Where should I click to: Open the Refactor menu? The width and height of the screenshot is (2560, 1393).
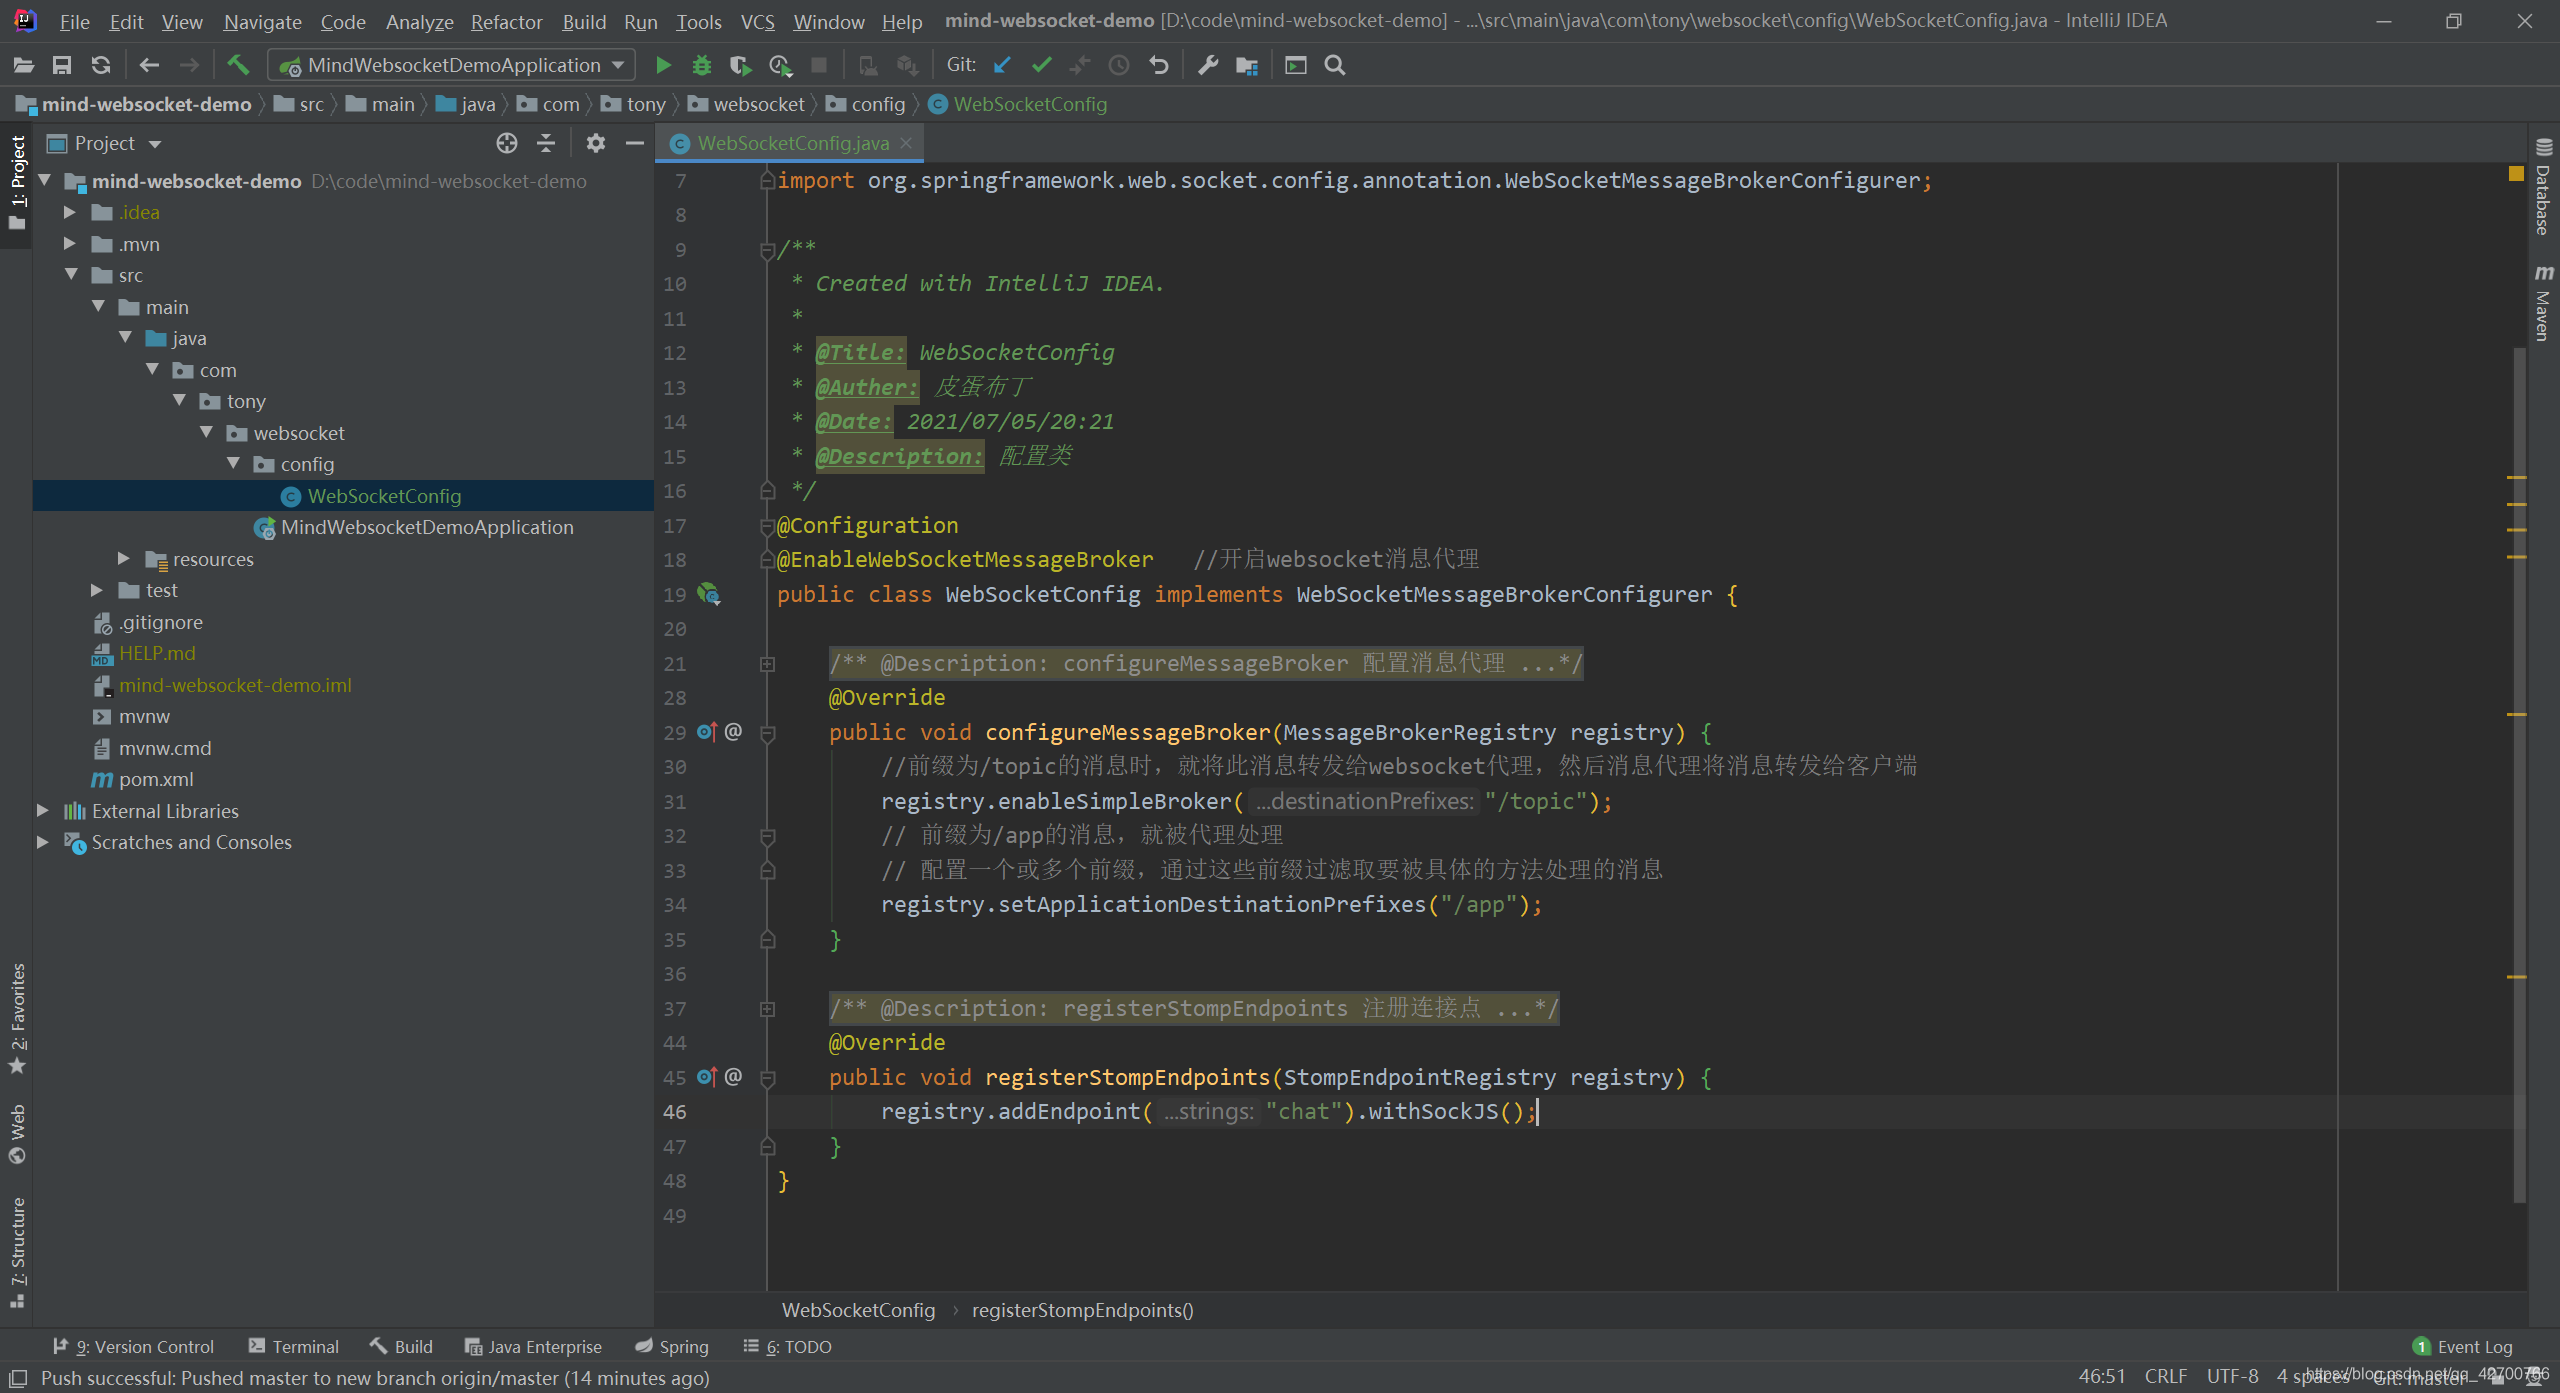pyautogui.click(x=506, y=21)
